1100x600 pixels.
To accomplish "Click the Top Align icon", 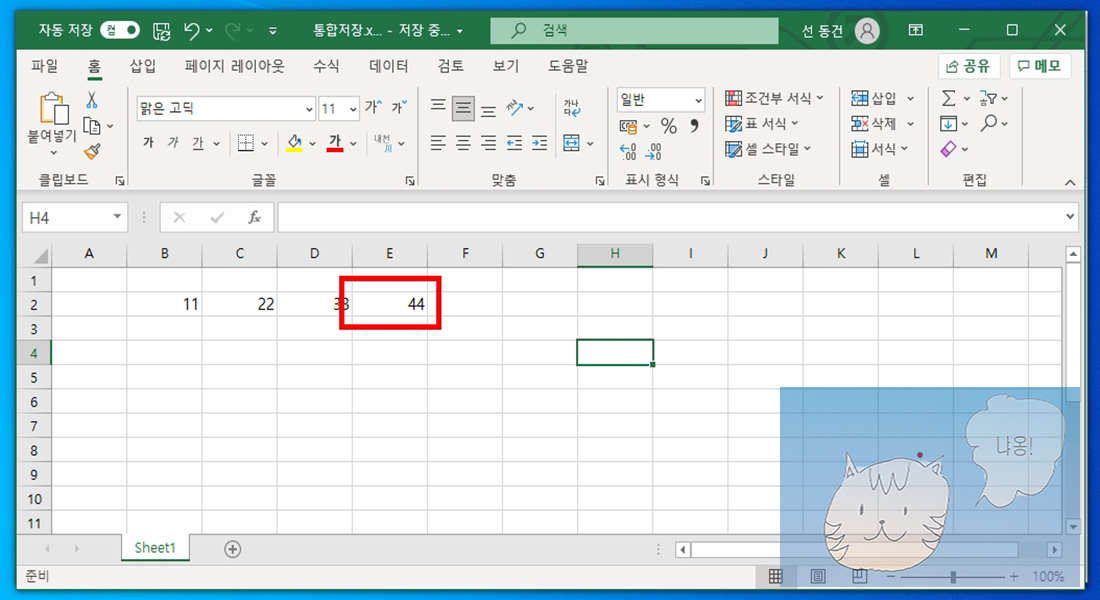I will [x=438, y=107].
